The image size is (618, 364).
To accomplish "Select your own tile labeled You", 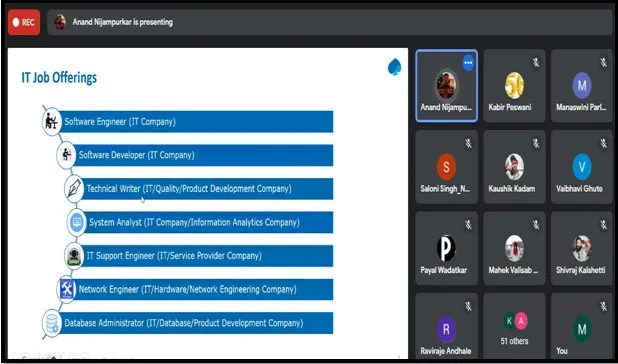I will click(582, 326).
